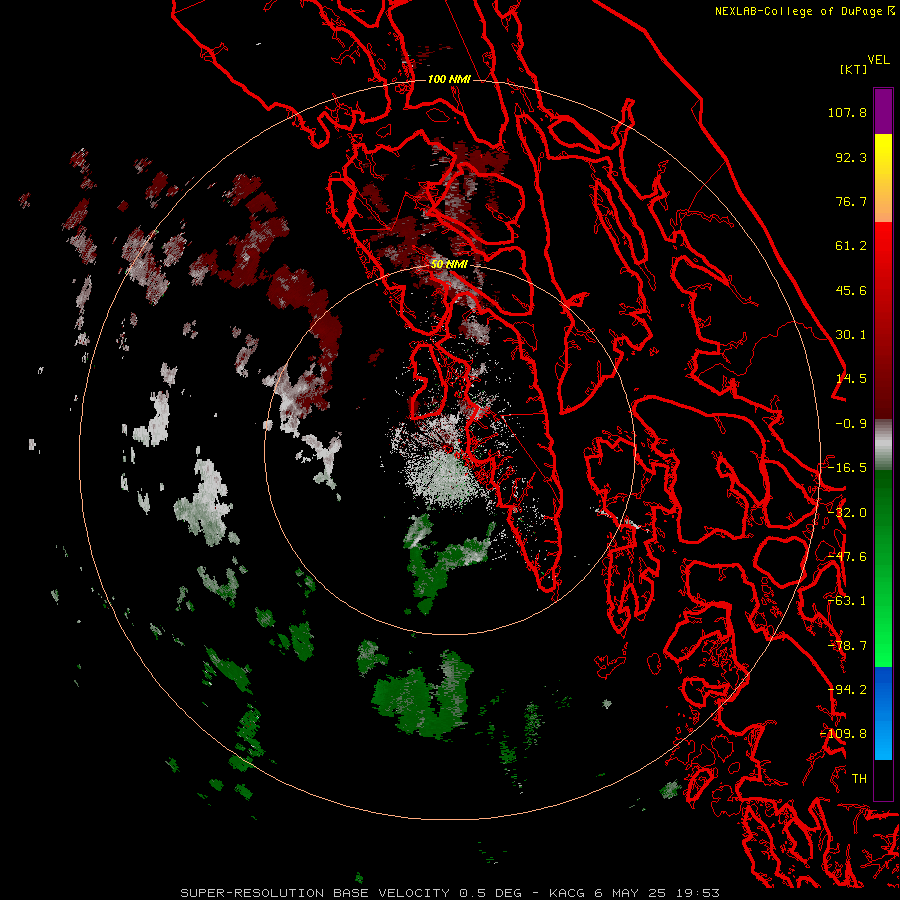Click the -0.9 legend value
900x900 pixels.
pyautogui.click(x=851, y=424)
